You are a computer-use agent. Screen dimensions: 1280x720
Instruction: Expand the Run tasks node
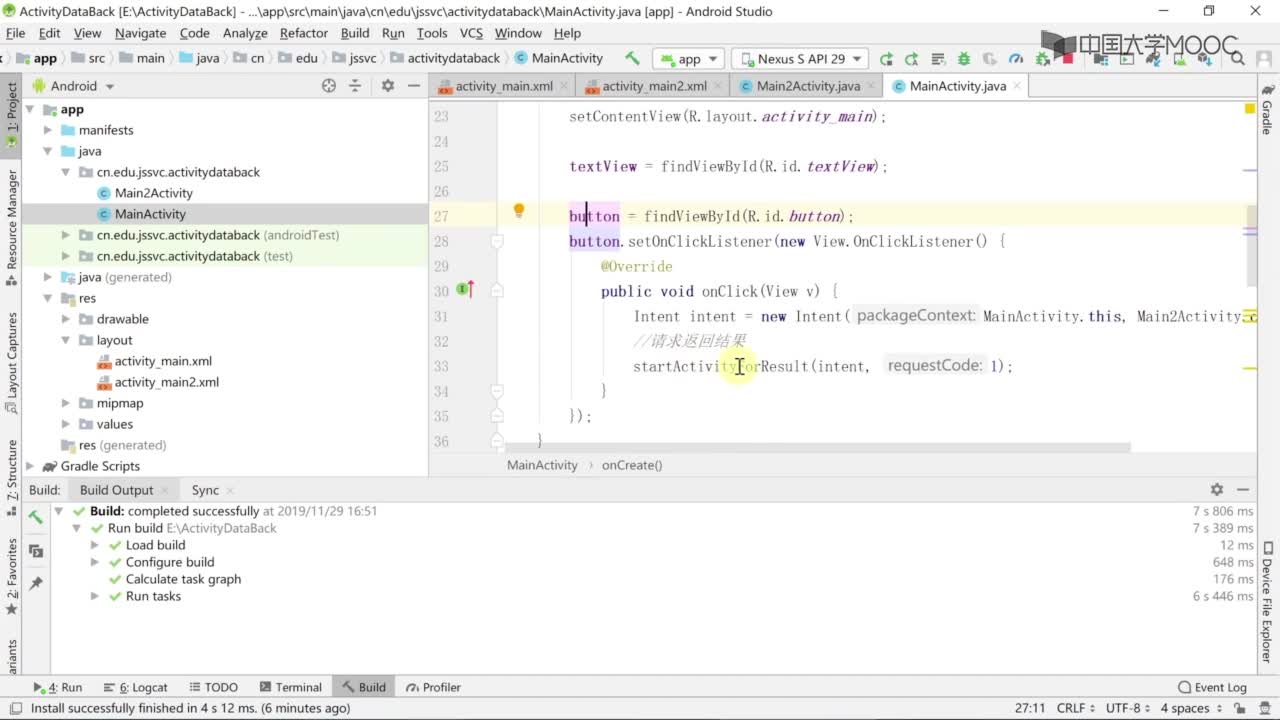pyautogui.click(x=95, y=596)
